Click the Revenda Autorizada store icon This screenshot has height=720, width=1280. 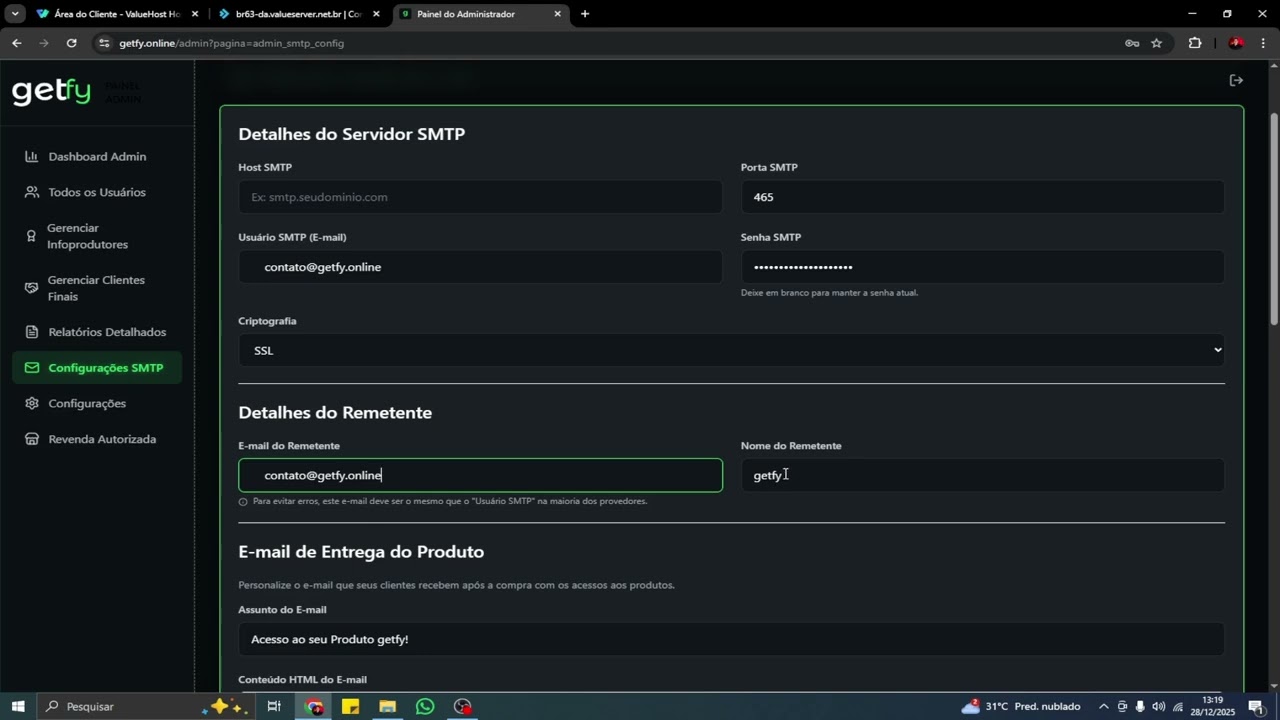[31, 439]
